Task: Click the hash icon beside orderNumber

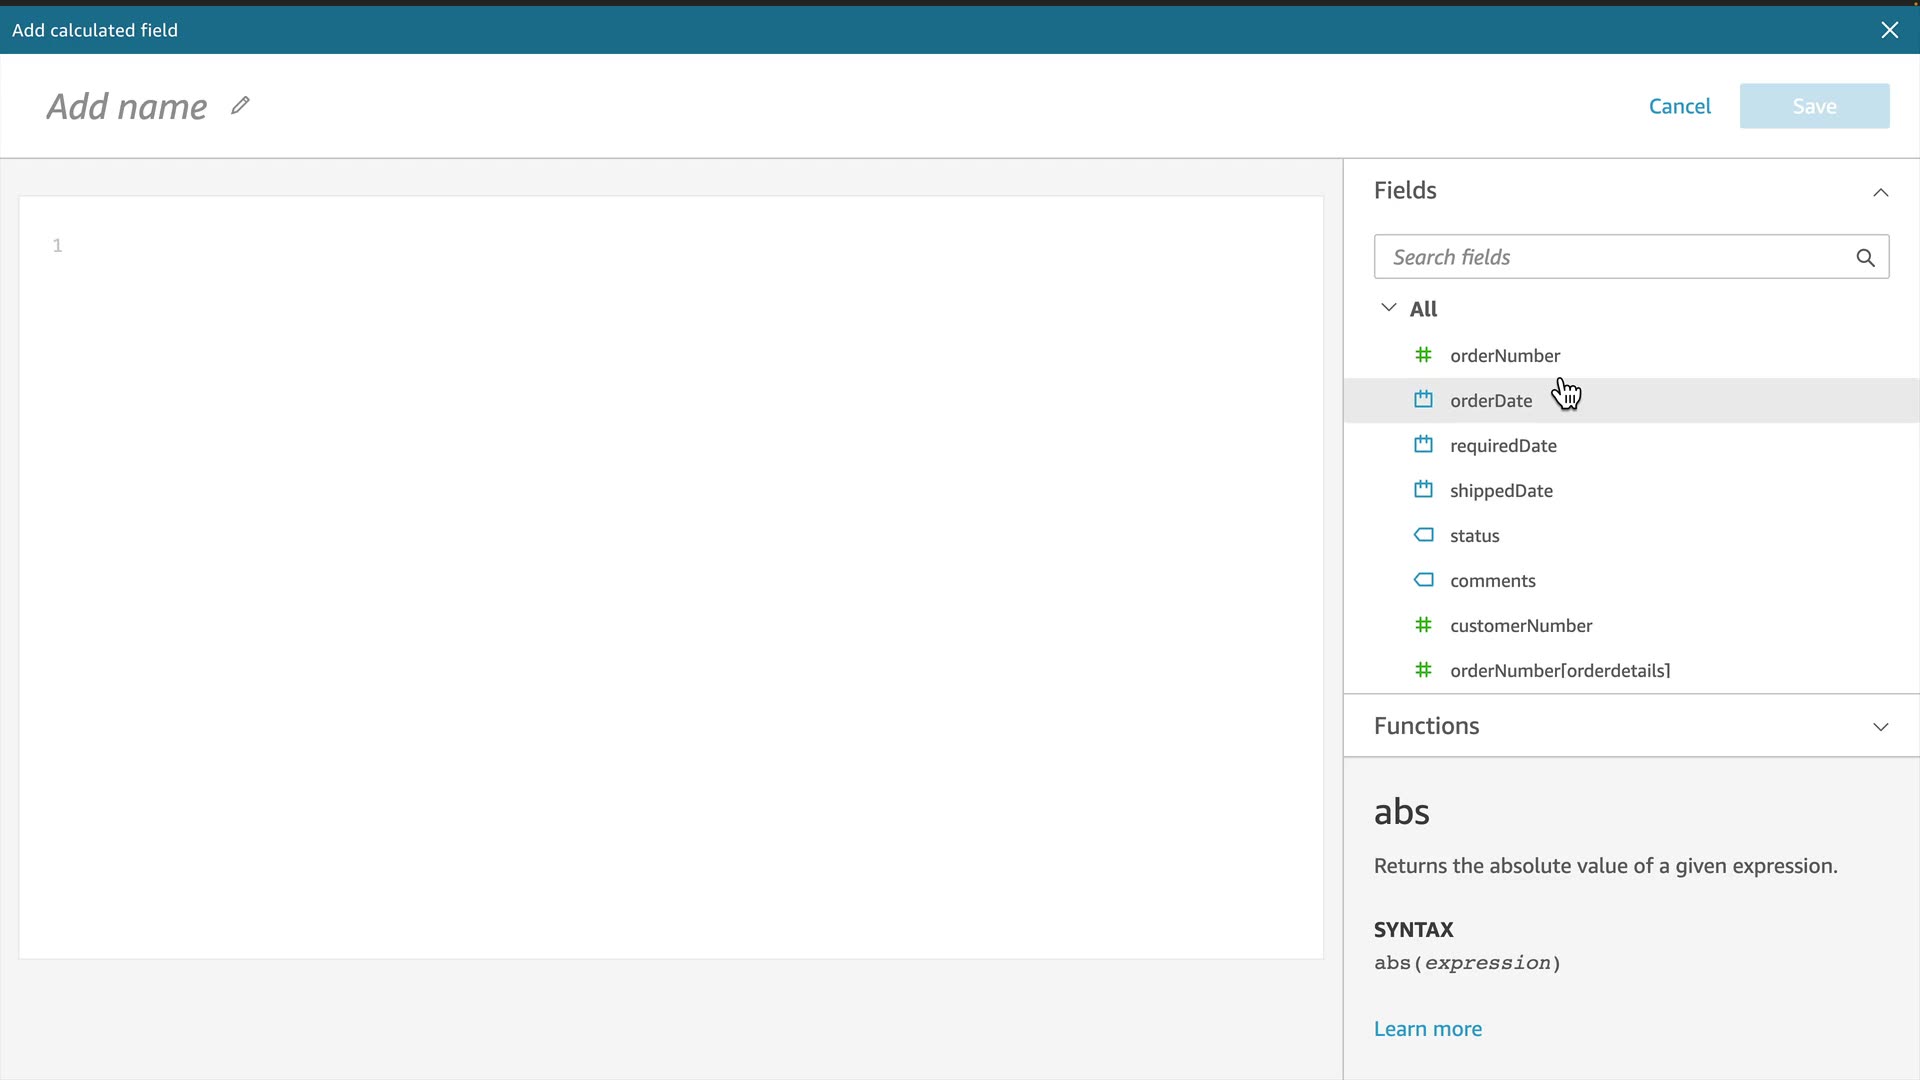Action: pyautogui.click(x=1423, y=355)
